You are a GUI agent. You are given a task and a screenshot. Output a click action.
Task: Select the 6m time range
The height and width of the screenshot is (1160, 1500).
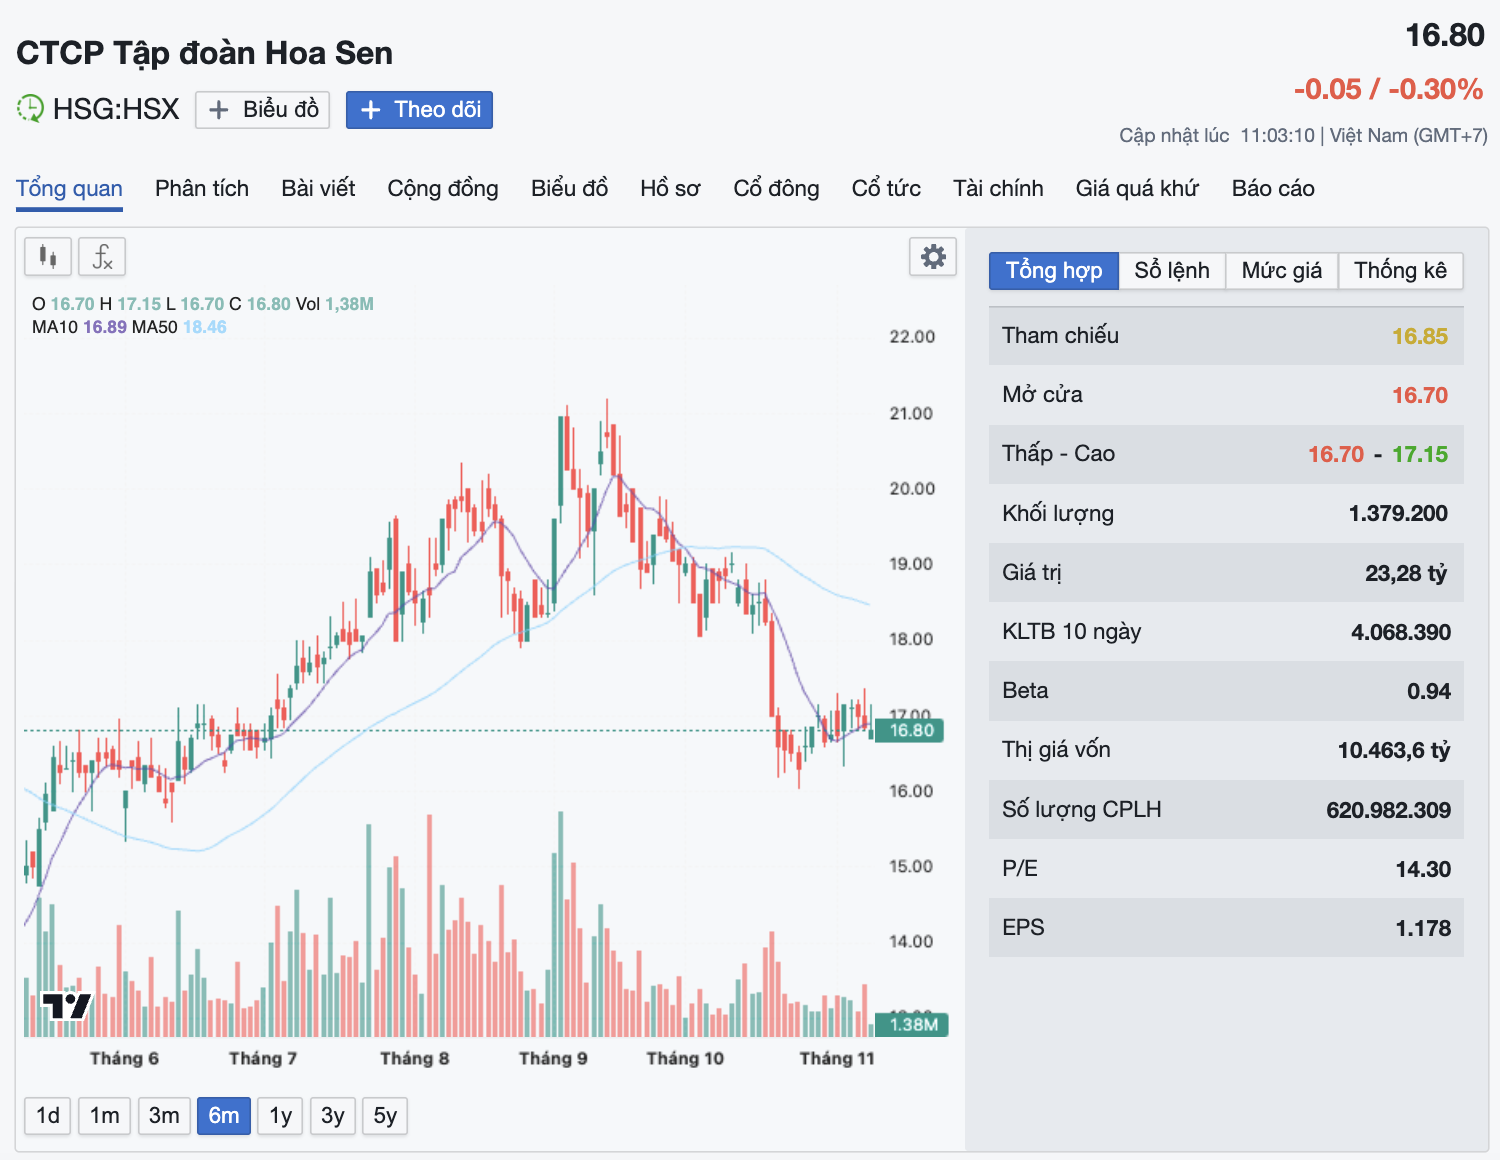[224, 1115]
